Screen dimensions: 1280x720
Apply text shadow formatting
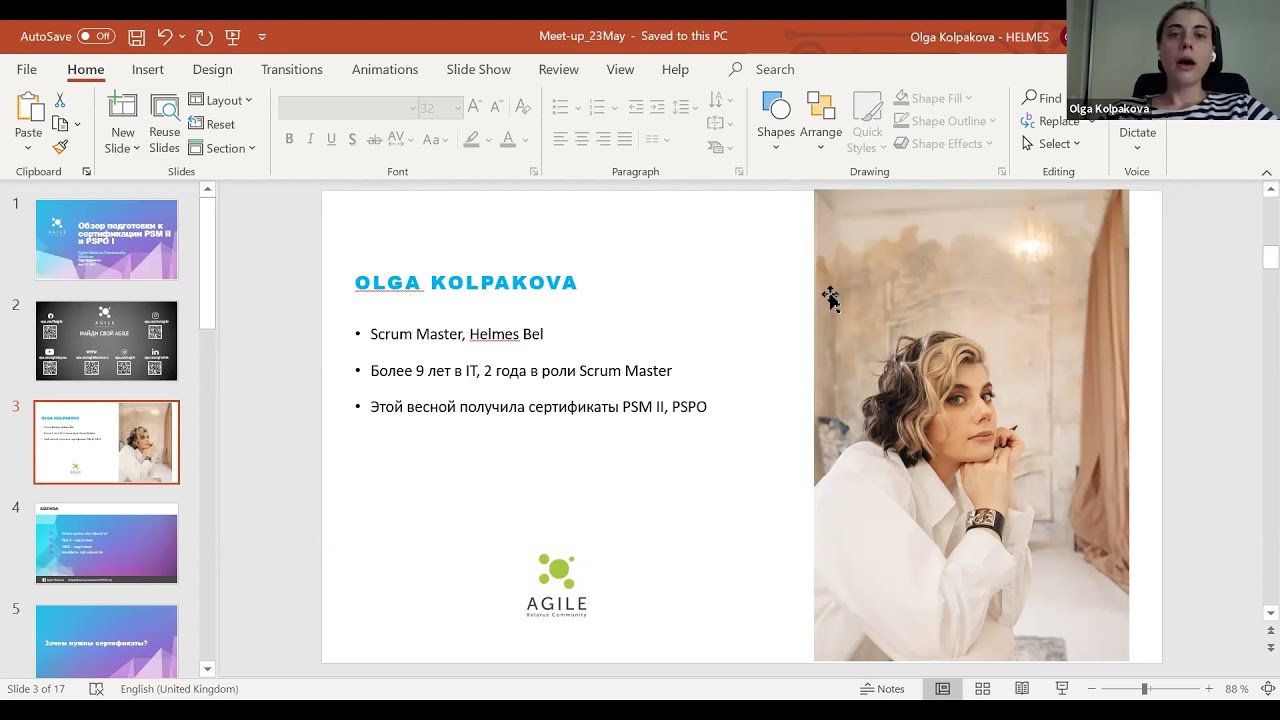click(352, 139)
